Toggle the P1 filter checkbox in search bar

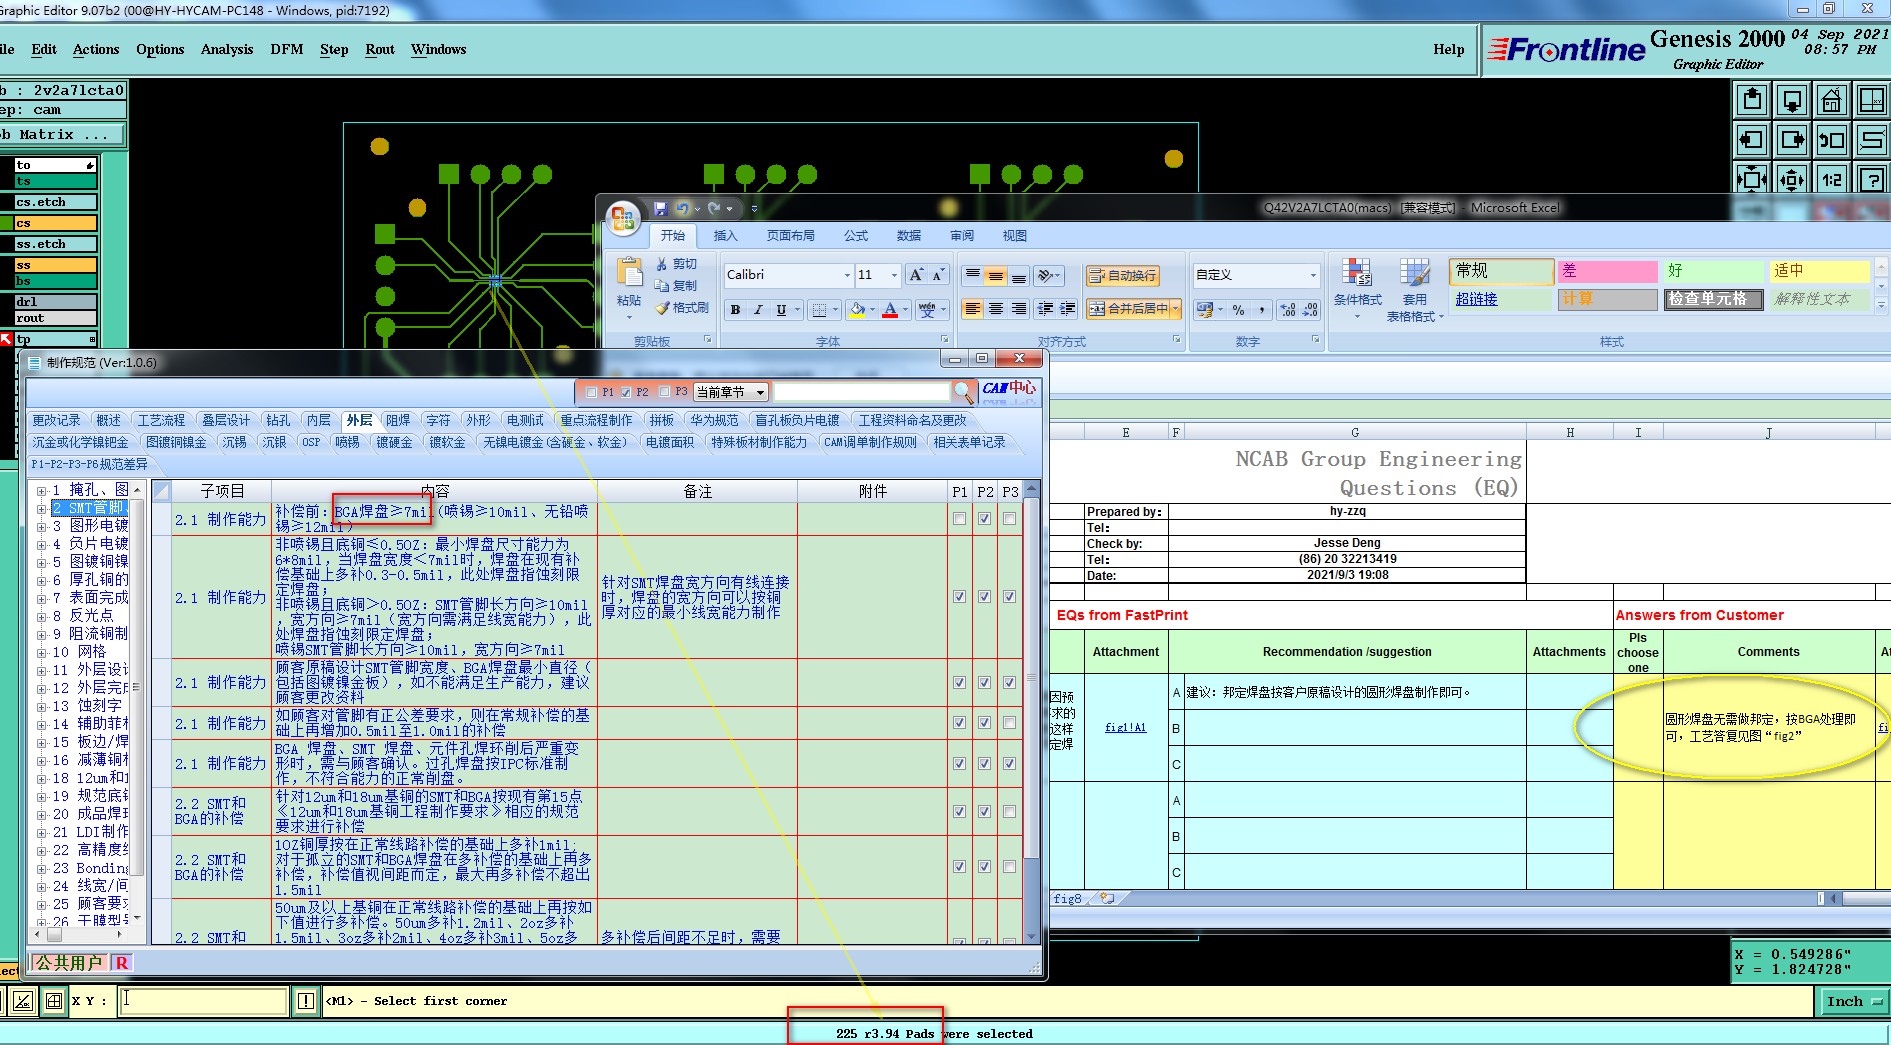click(591, 392)
